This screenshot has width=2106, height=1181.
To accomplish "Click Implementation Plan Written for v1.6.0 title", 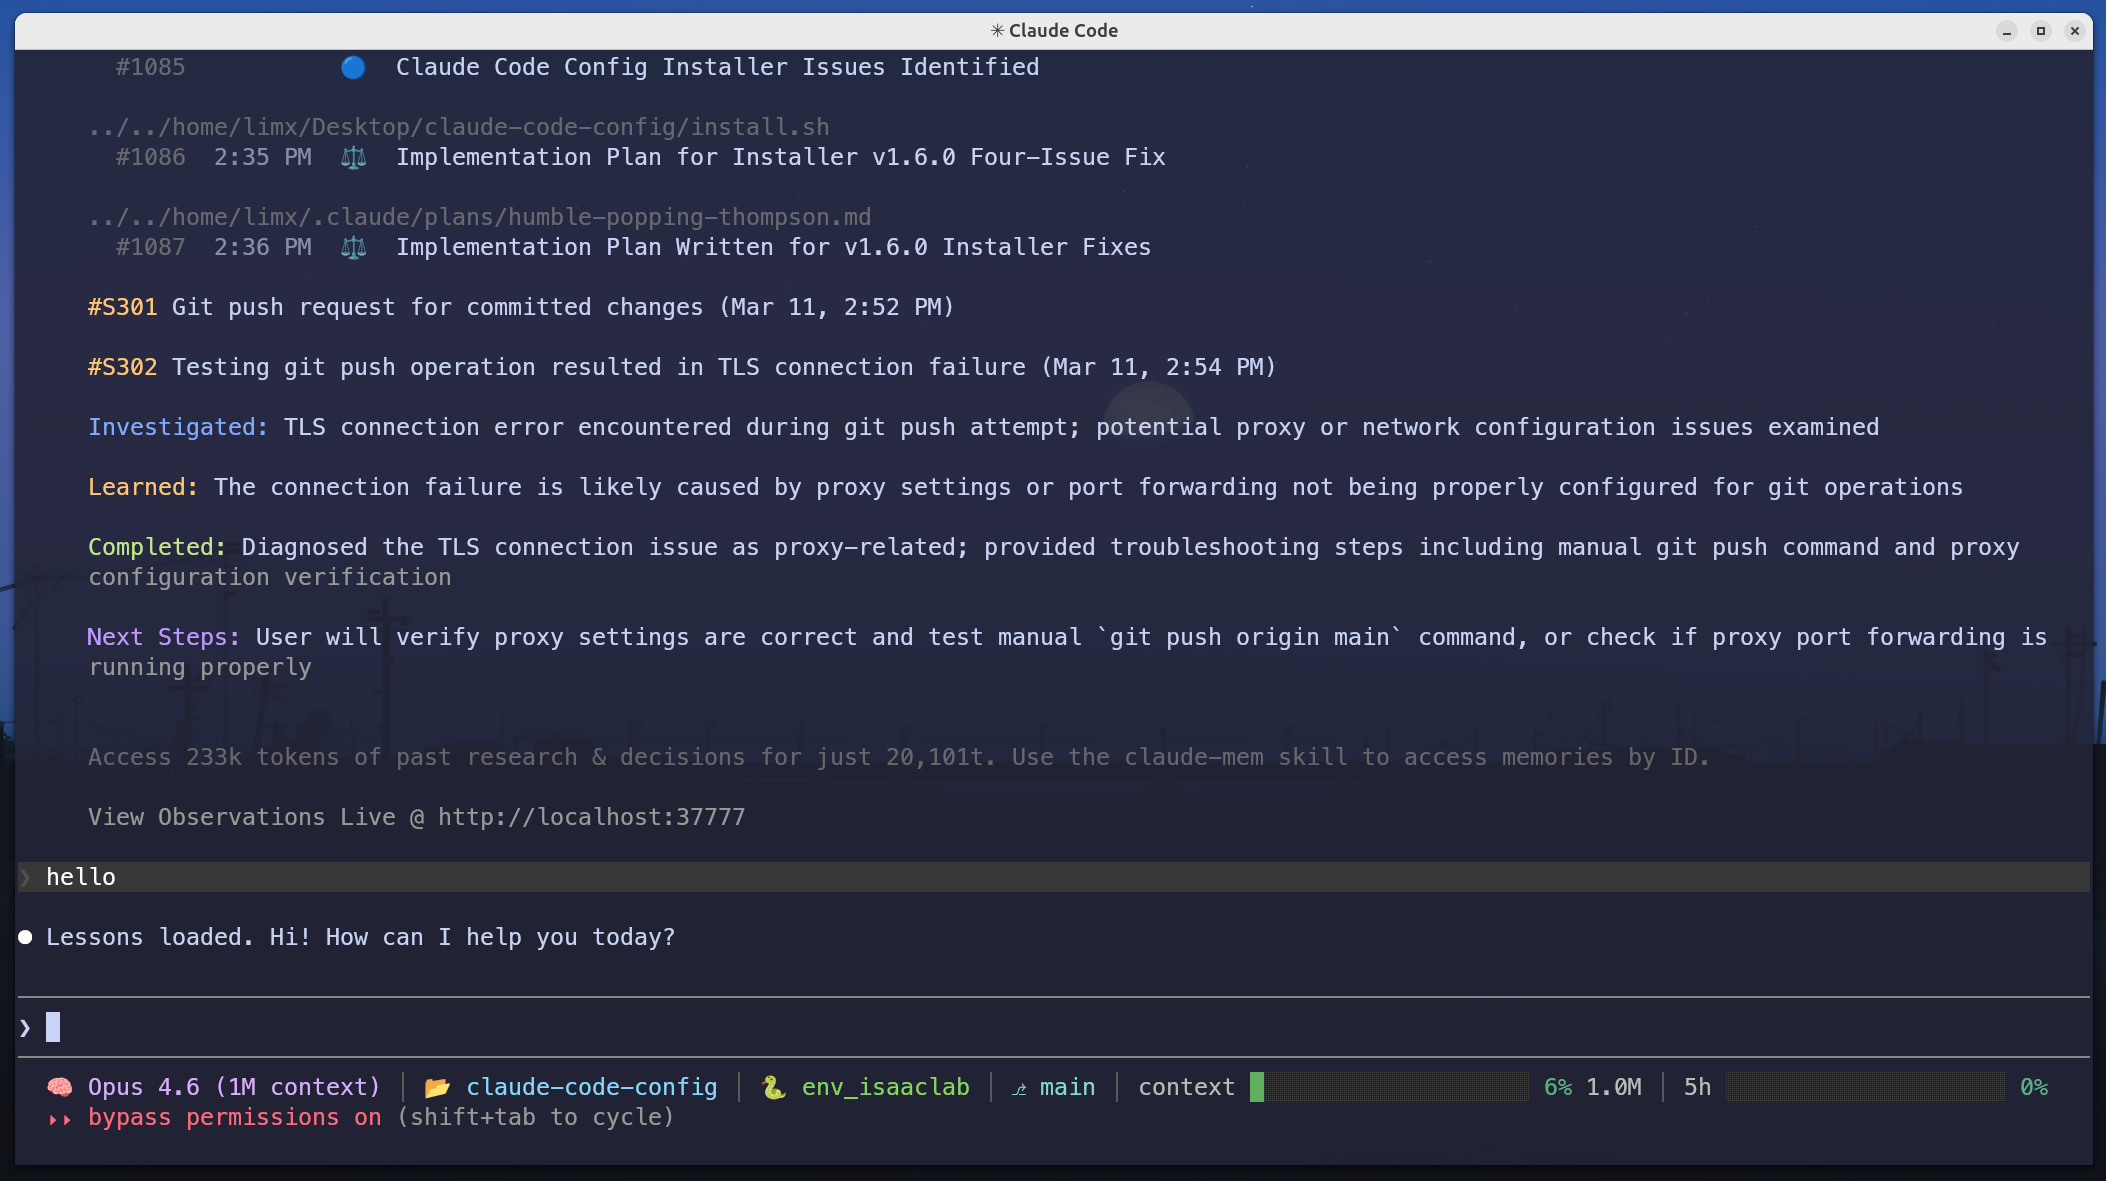I will pyautogui.click(x=774, y=247).
